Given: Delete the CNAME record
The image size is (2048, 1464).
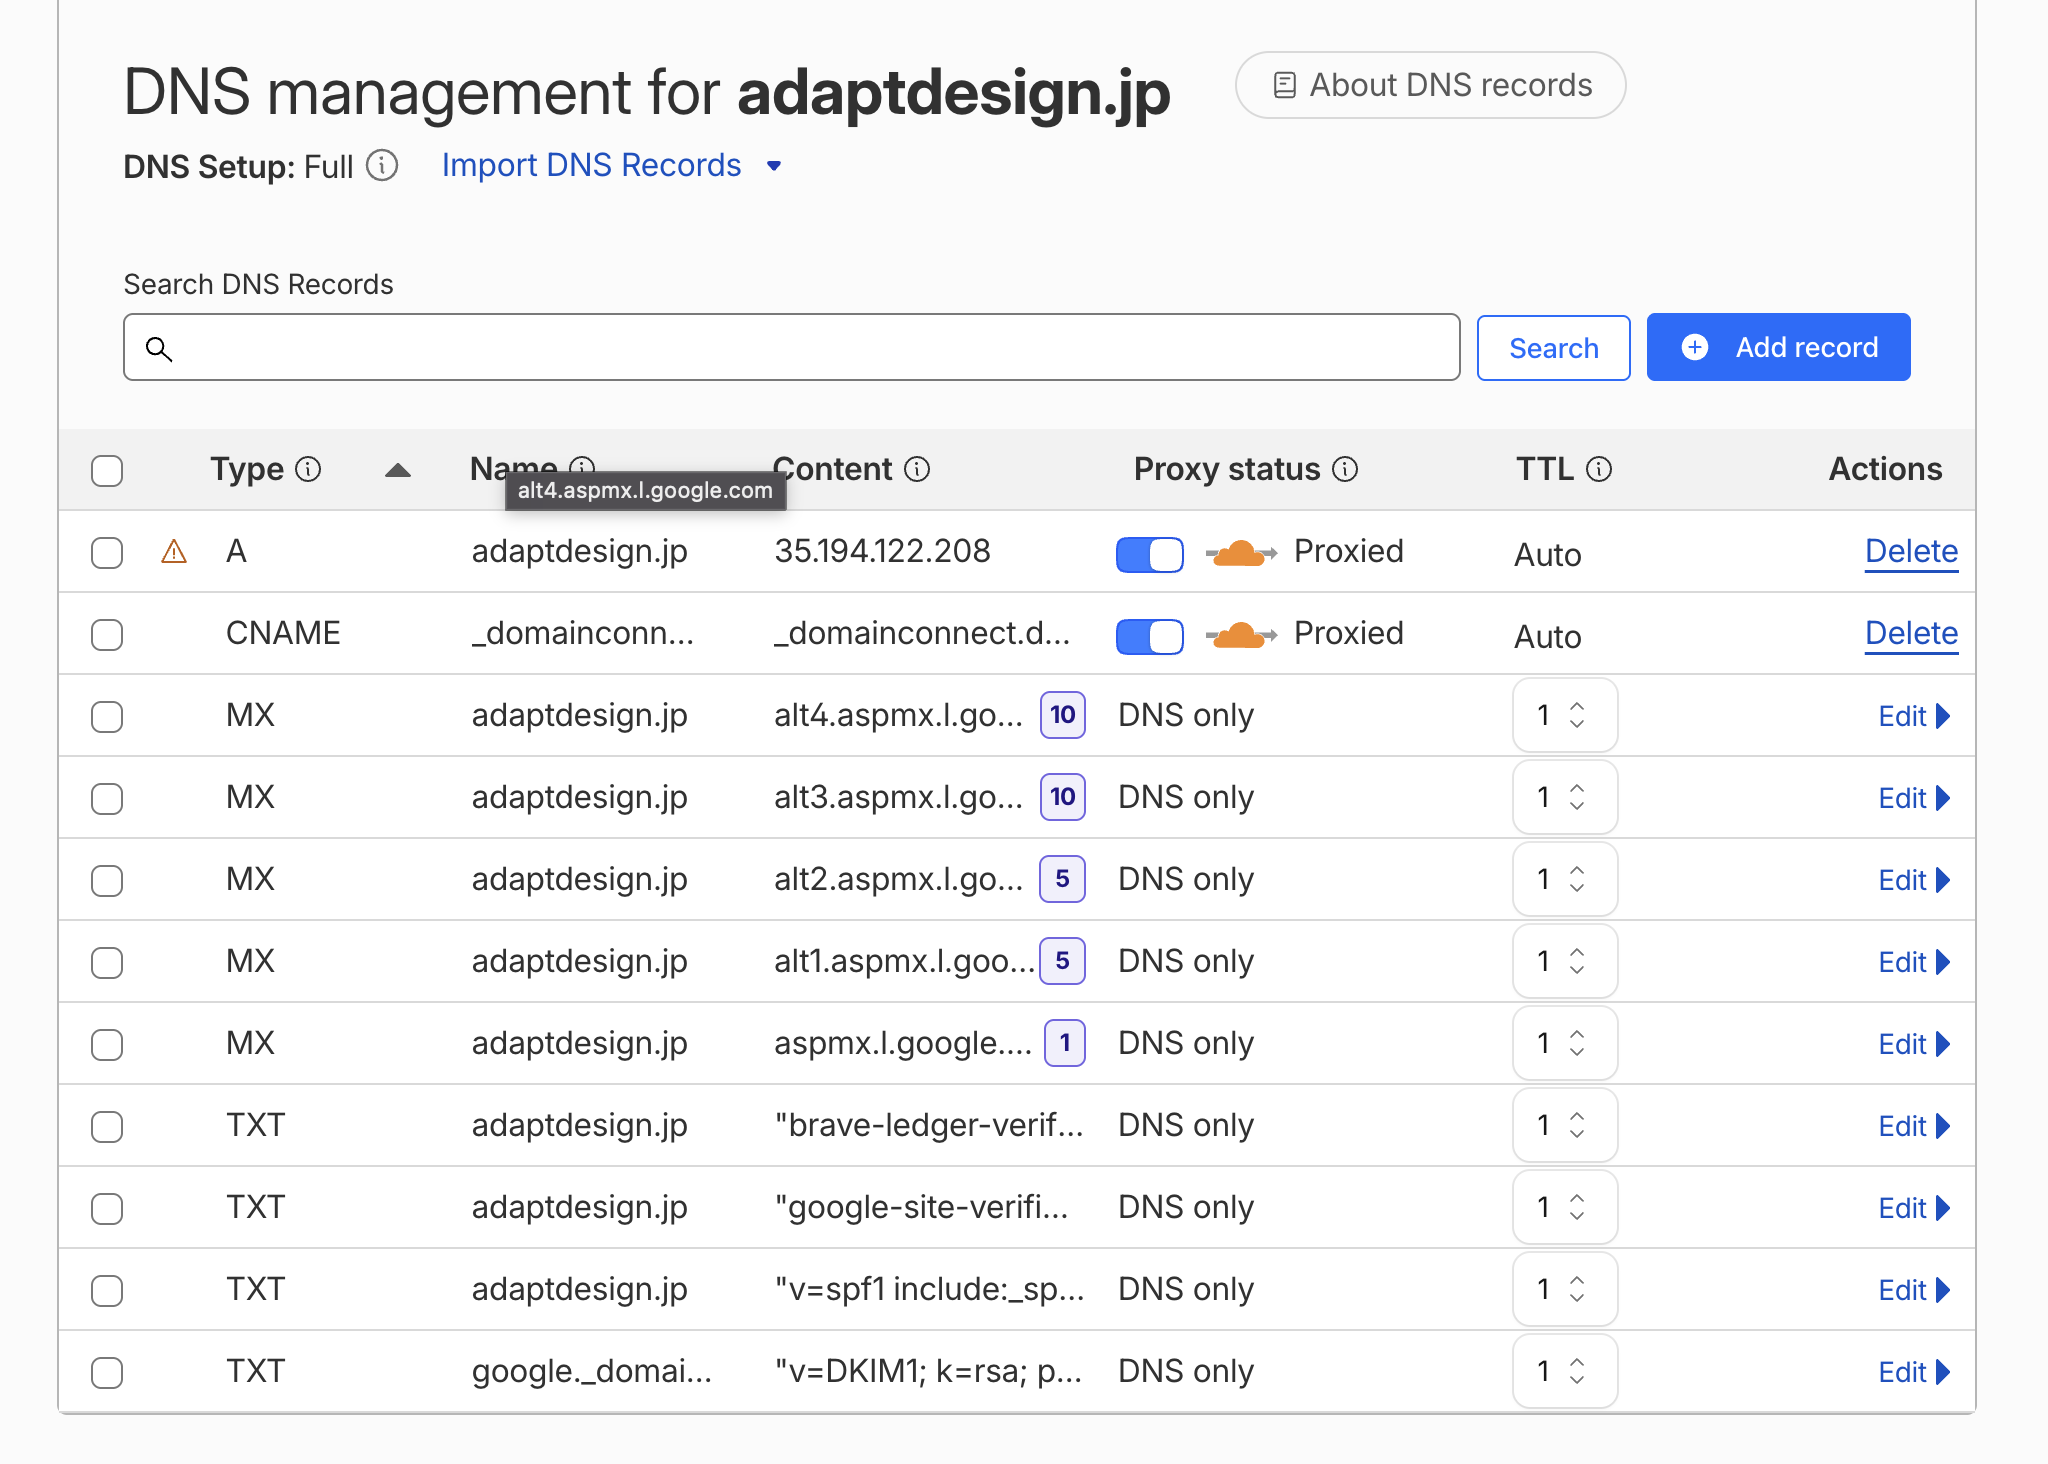Looking at the screenshot, I should pos(1911,634).
